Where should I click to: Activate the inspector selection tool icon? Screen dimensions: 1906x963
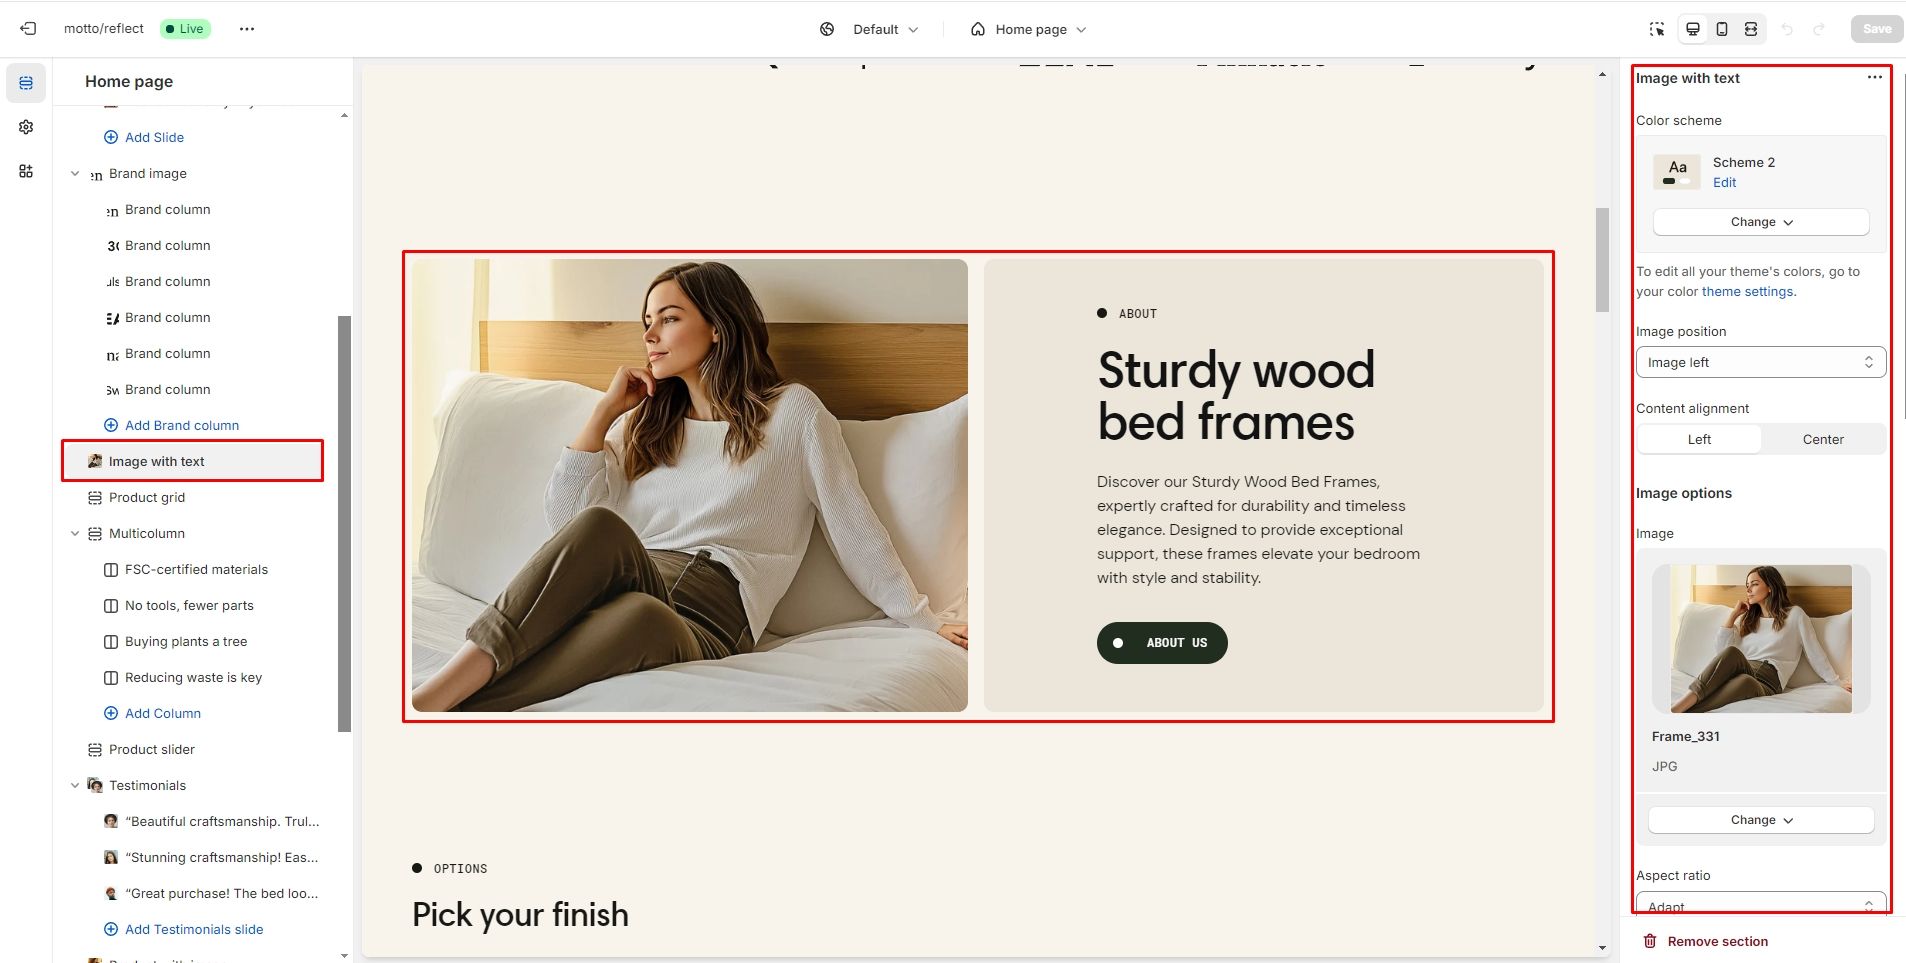[1657, 29]
